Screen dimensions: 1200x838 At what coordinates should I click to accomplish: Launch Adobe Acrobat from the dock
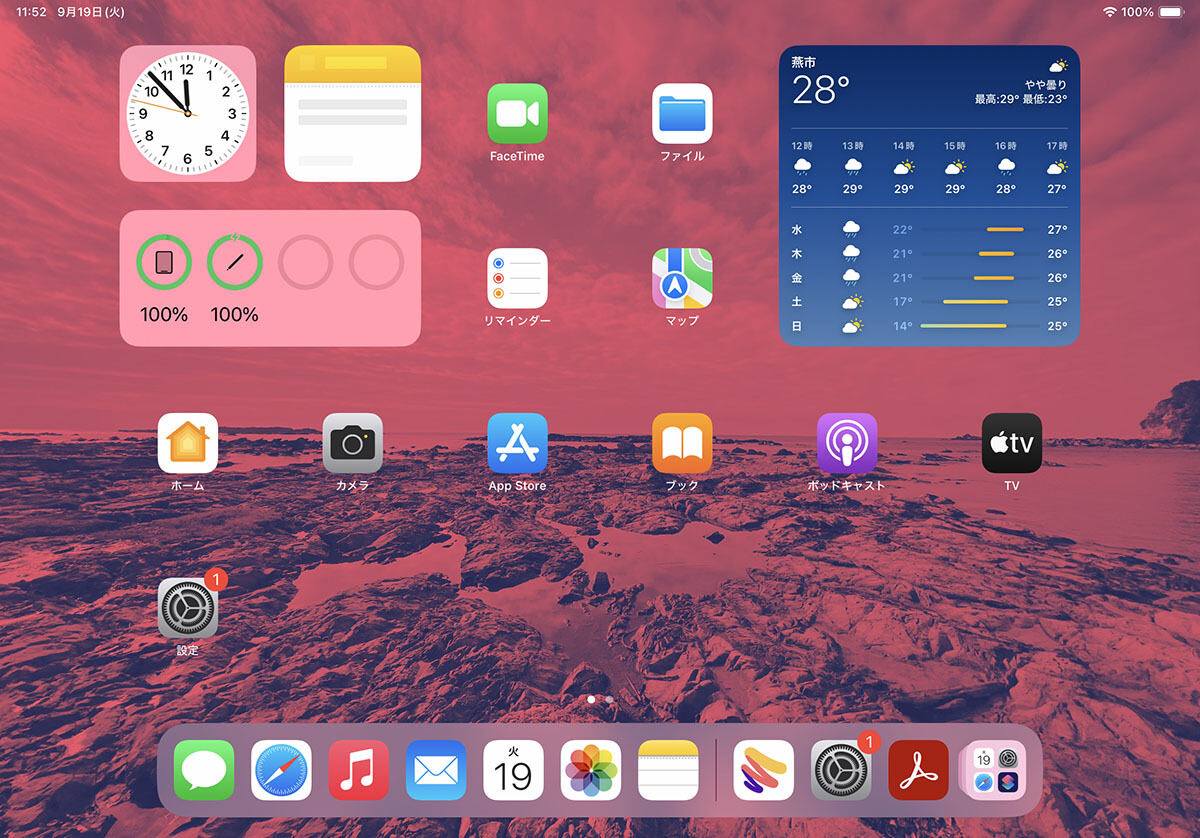[x=918, y=770]
